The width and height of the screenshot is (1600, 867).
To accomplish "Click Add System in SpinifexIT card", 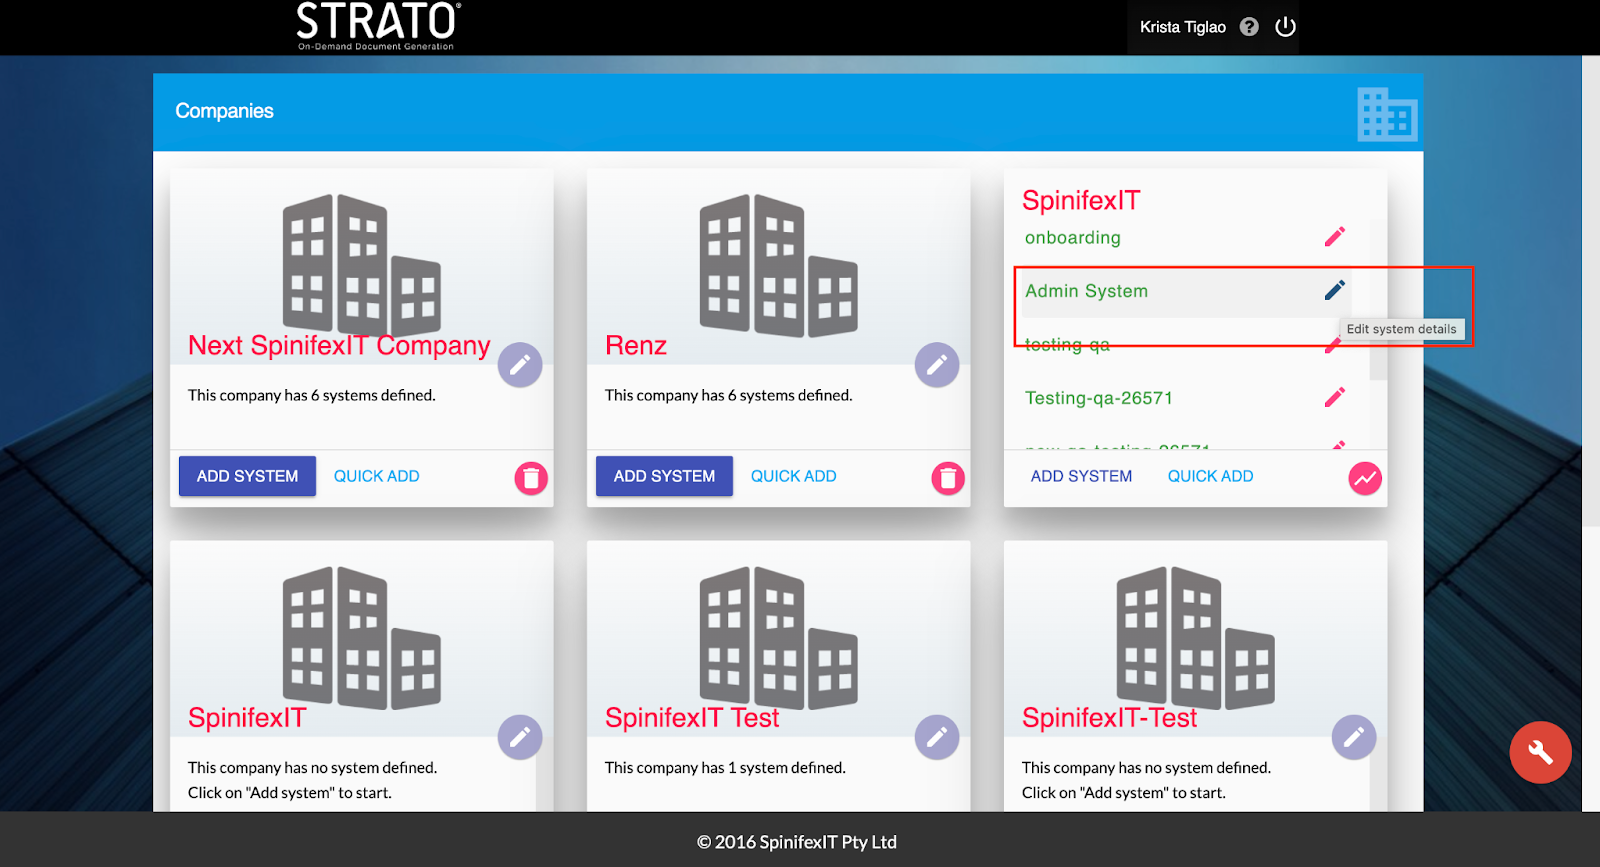I will tap(1081, 476).
